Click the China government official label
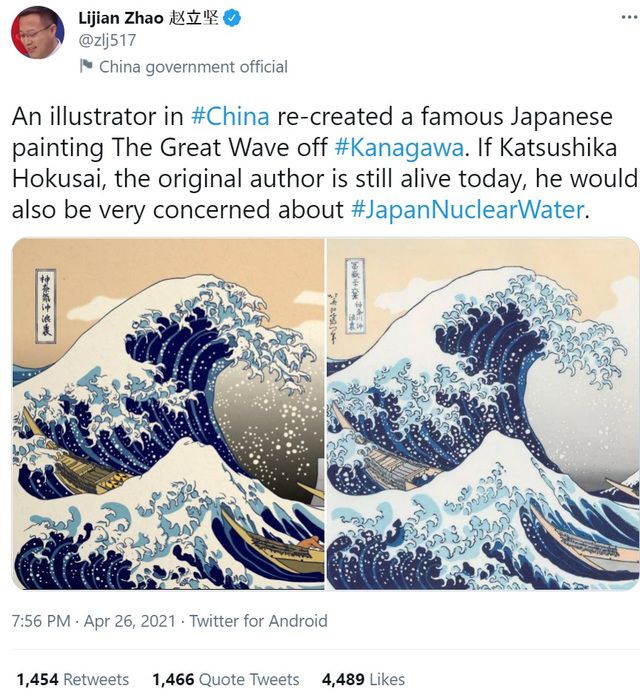This screenshot has width=640, height=700. click(x=193, y=67)
